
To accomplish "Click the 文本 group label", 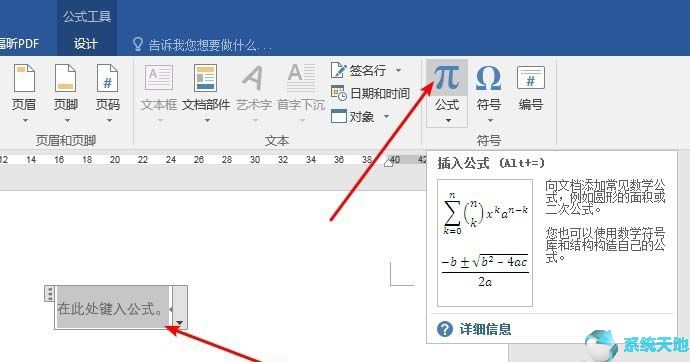I will pyautogui.click(x=277, y=141).
